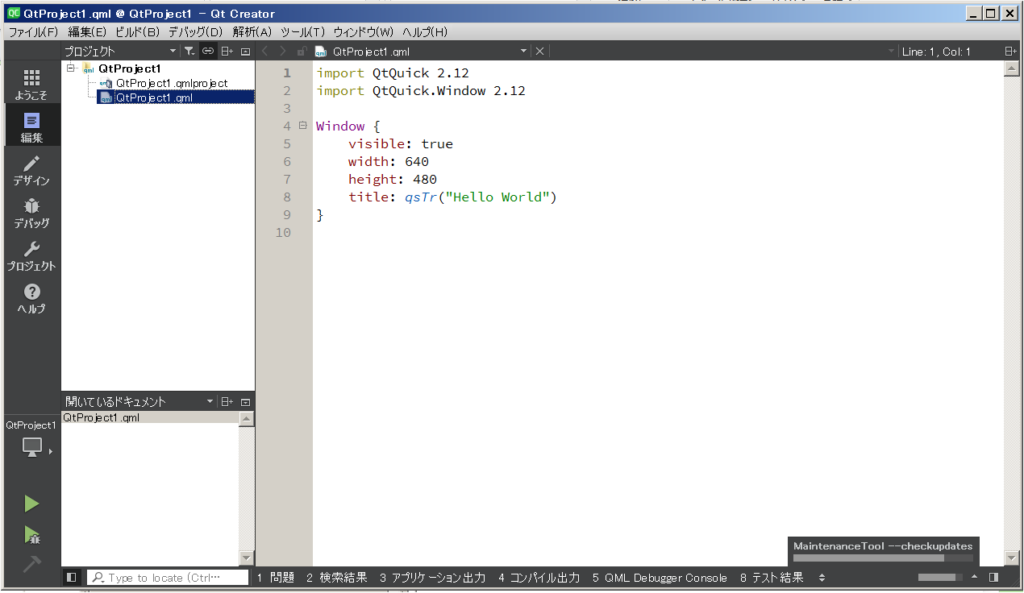
Task: Open the ビルド(B) menu
Action: pyautogui.click(x=136, y=32)
